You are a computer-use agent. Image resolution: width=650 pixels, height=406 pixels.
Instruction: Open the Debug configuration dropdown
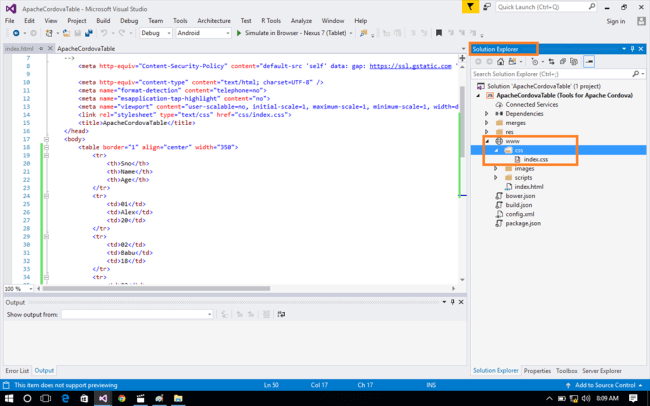(x=155, y=33)
